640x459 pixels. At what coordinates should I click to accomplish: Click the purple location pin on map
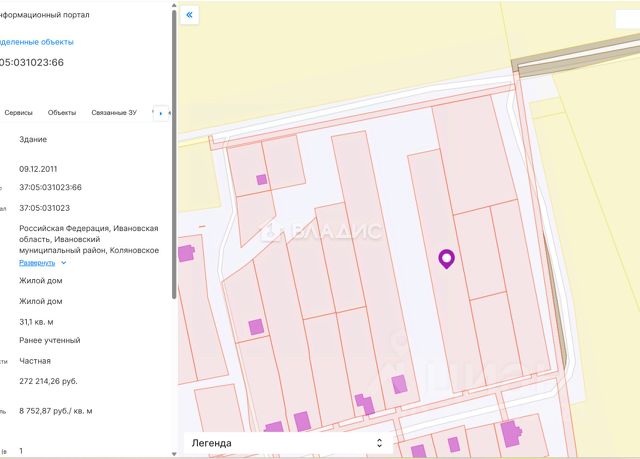(x=447, y=259)
